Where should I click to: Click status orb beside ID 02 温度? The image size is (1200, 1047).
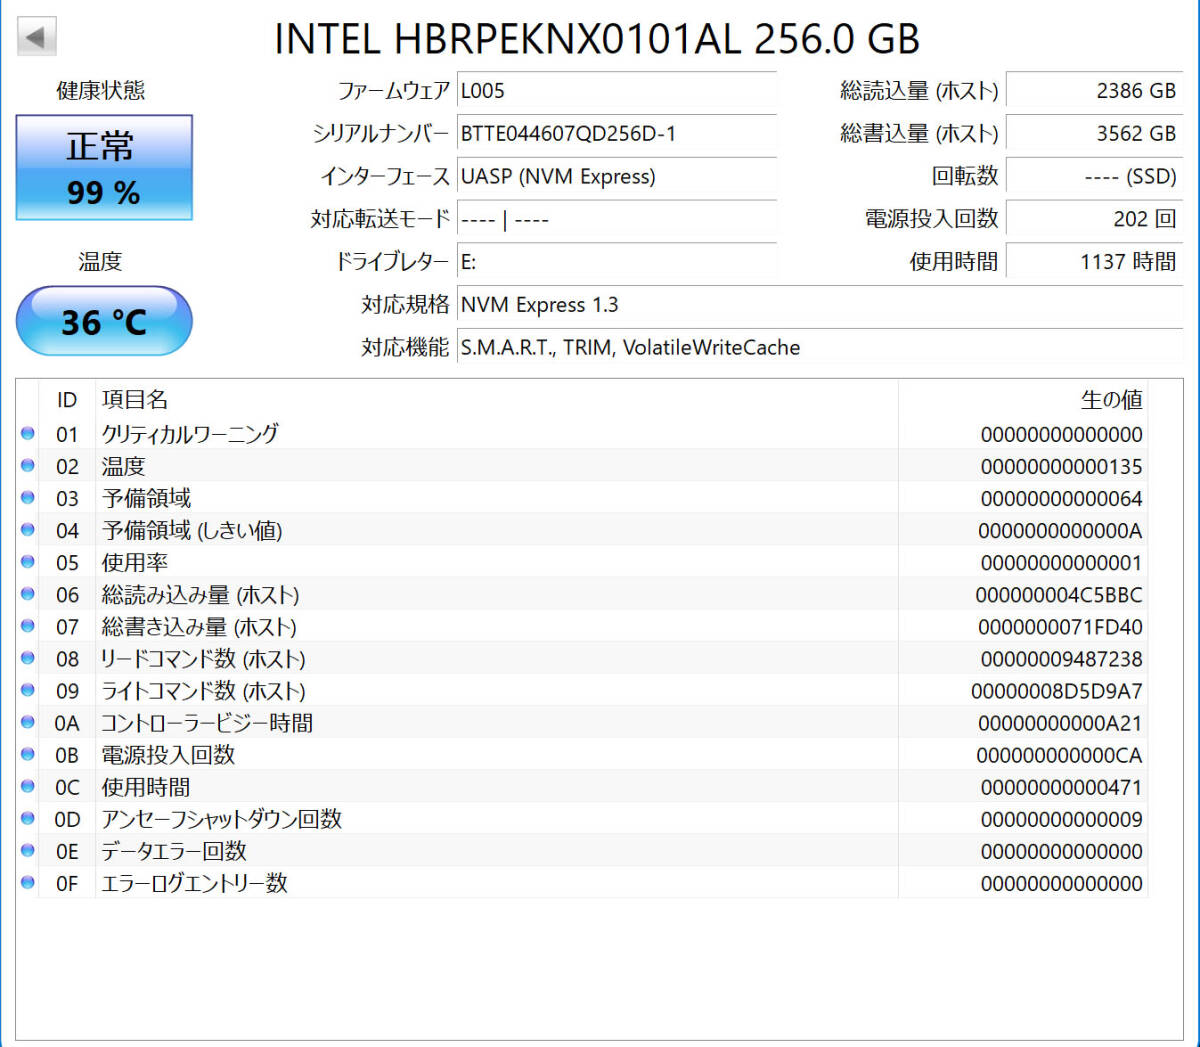pyautogui.click(x=28, y=465)
